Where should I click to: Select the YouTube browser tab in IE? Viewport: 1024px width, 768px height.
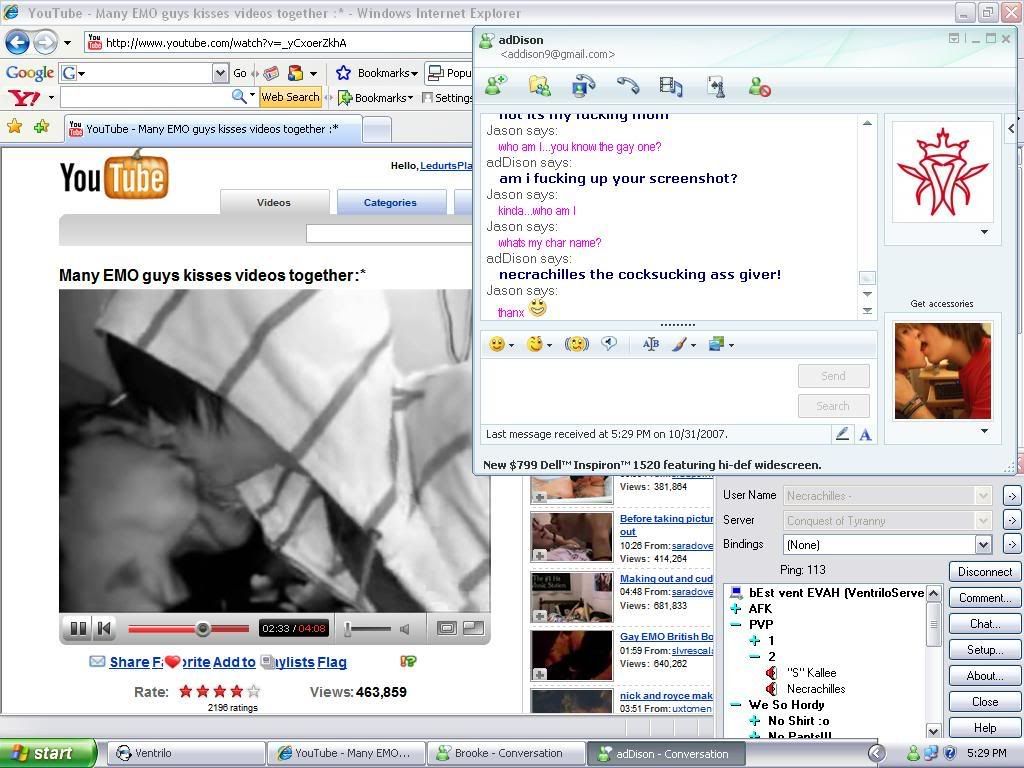pyautogui.click(x=213, y=129)
